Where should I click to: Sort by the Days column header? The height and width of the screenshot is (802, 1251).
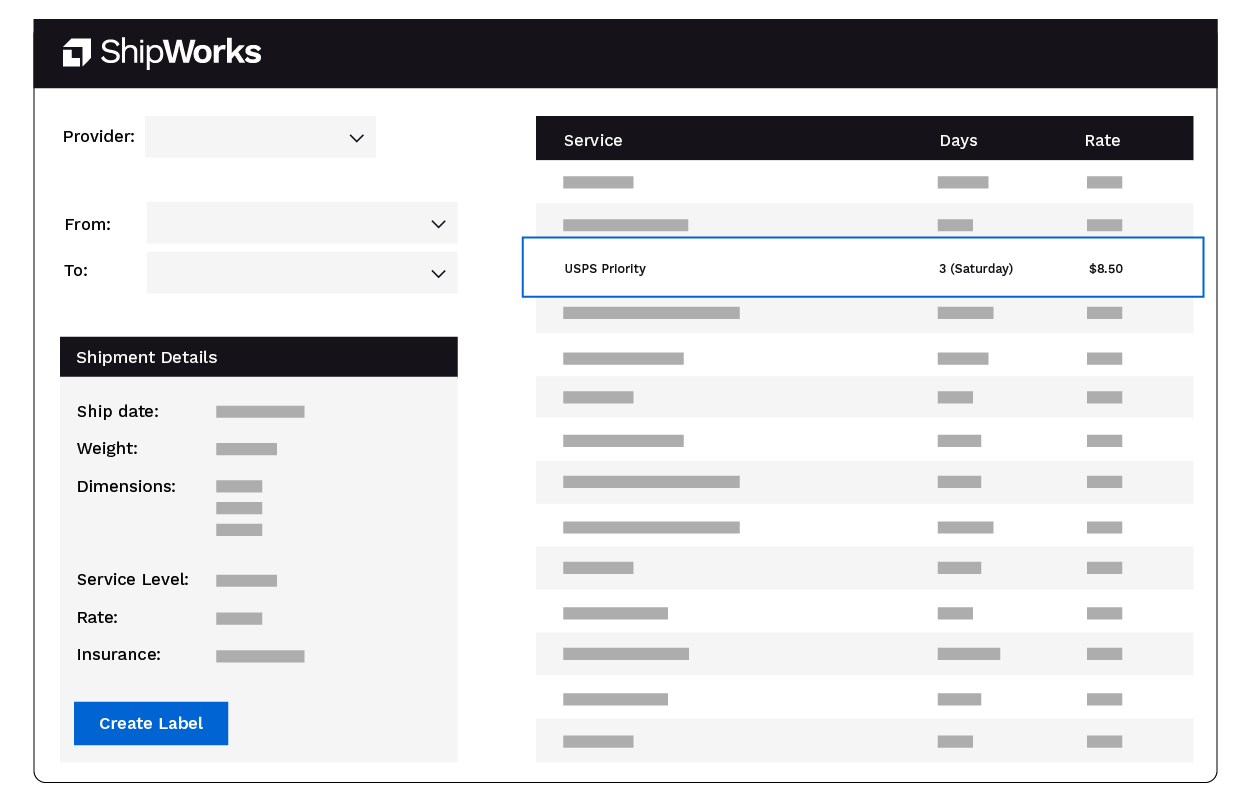click(958, 140)
